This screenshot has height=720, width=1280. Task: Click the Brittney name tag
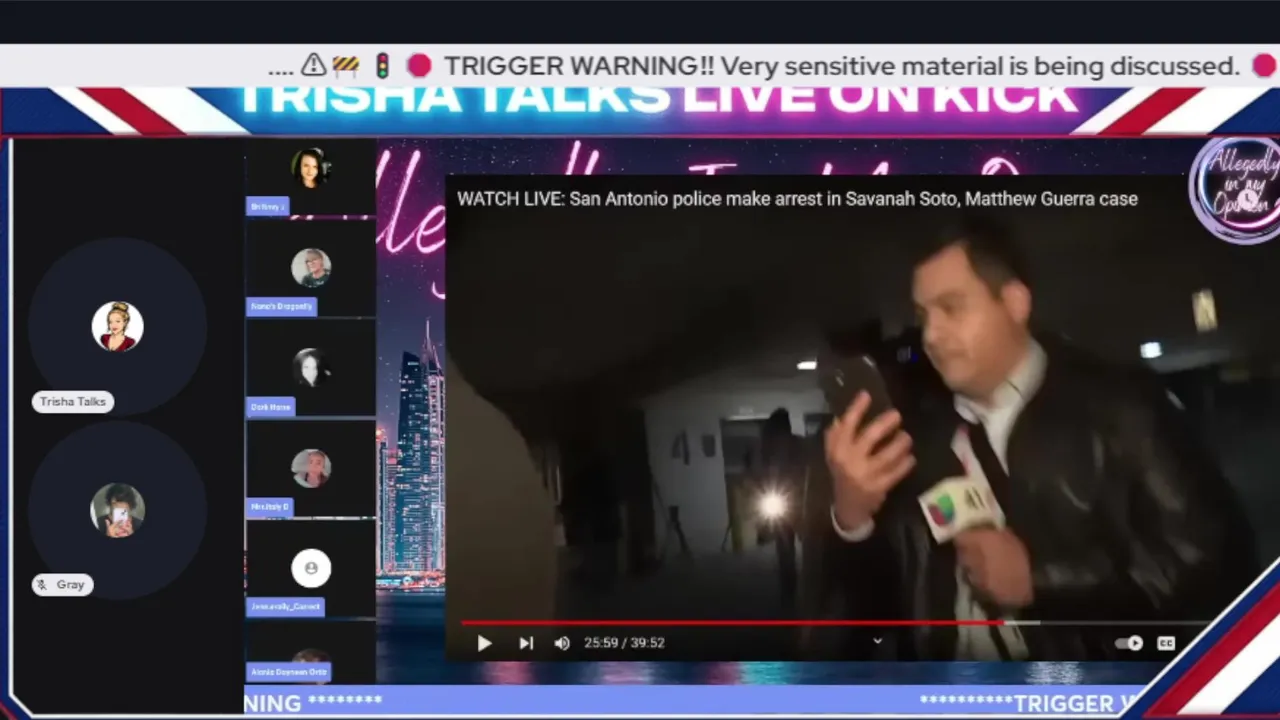267,206
